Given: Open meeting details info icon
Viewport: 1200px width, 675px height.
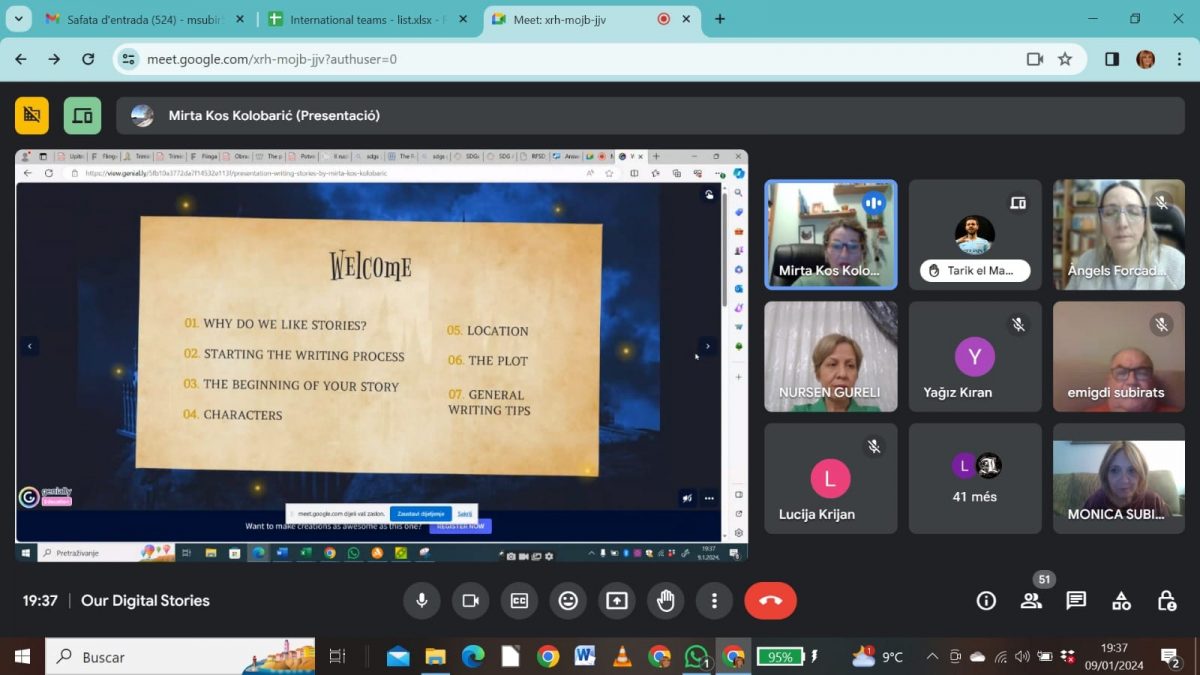Looking at the screenshot, I should [x=986, y=600].
